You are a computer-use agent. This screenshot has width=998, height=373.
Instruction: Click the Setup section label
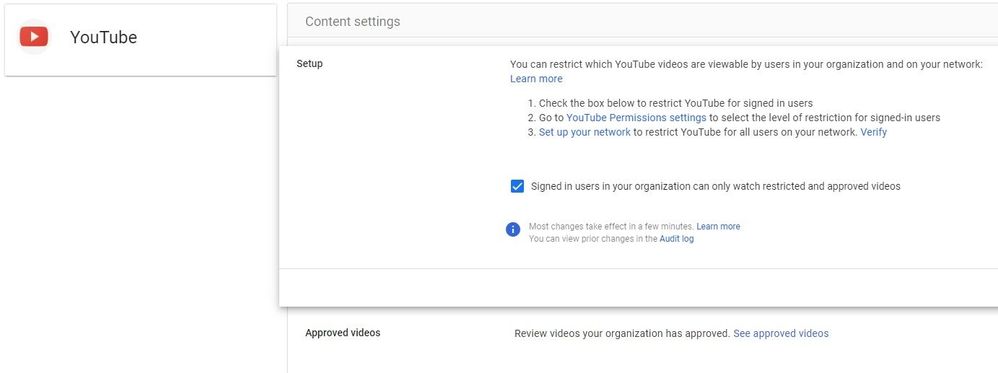click(309, 64)
